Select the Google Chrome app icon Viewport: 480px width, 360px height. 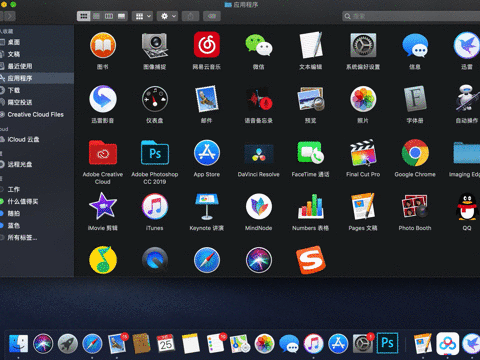pyautogui.click(x=415, y=153)
